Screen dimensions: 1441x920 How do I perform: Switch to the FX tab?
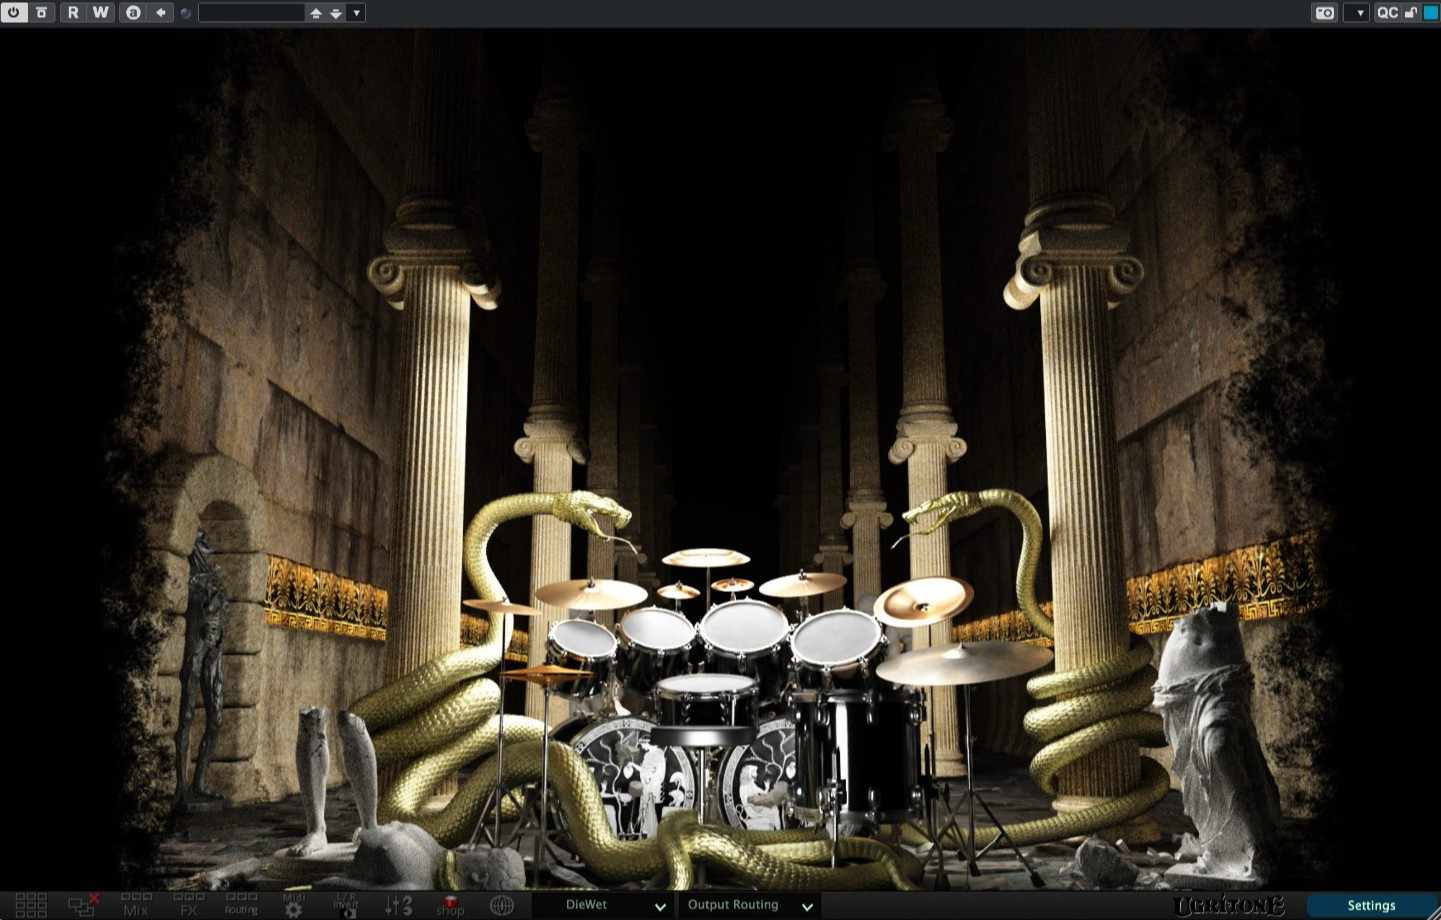point(188,905)
